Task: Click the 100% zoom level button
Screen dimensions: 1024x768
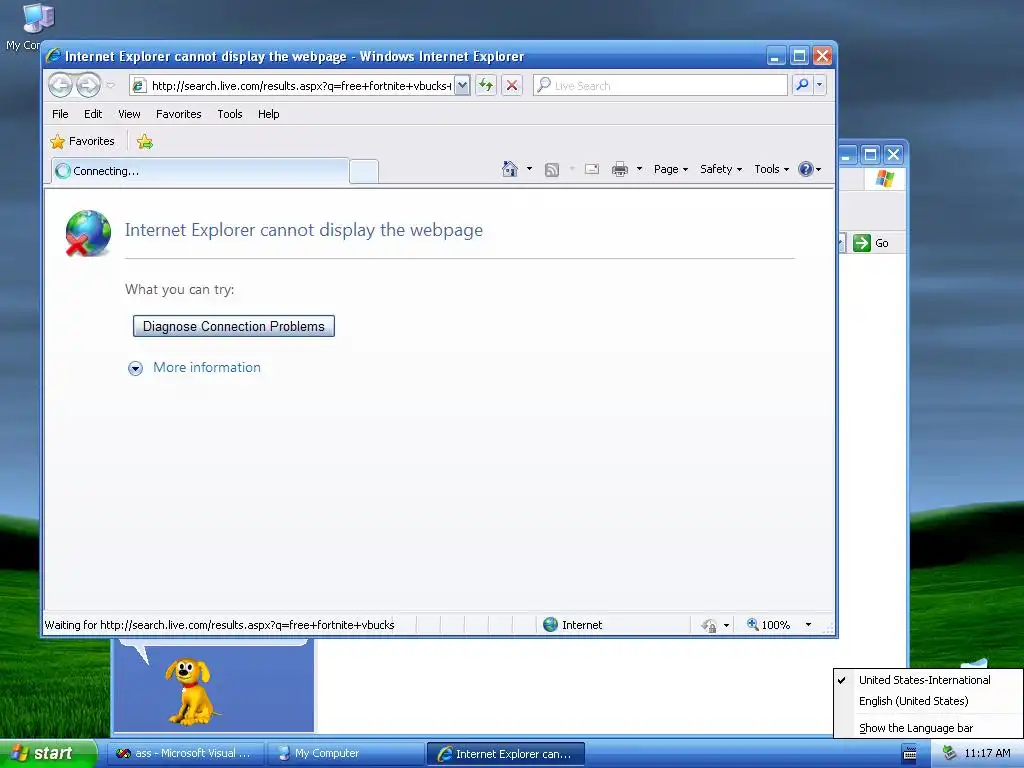Action: coord(769,625)
